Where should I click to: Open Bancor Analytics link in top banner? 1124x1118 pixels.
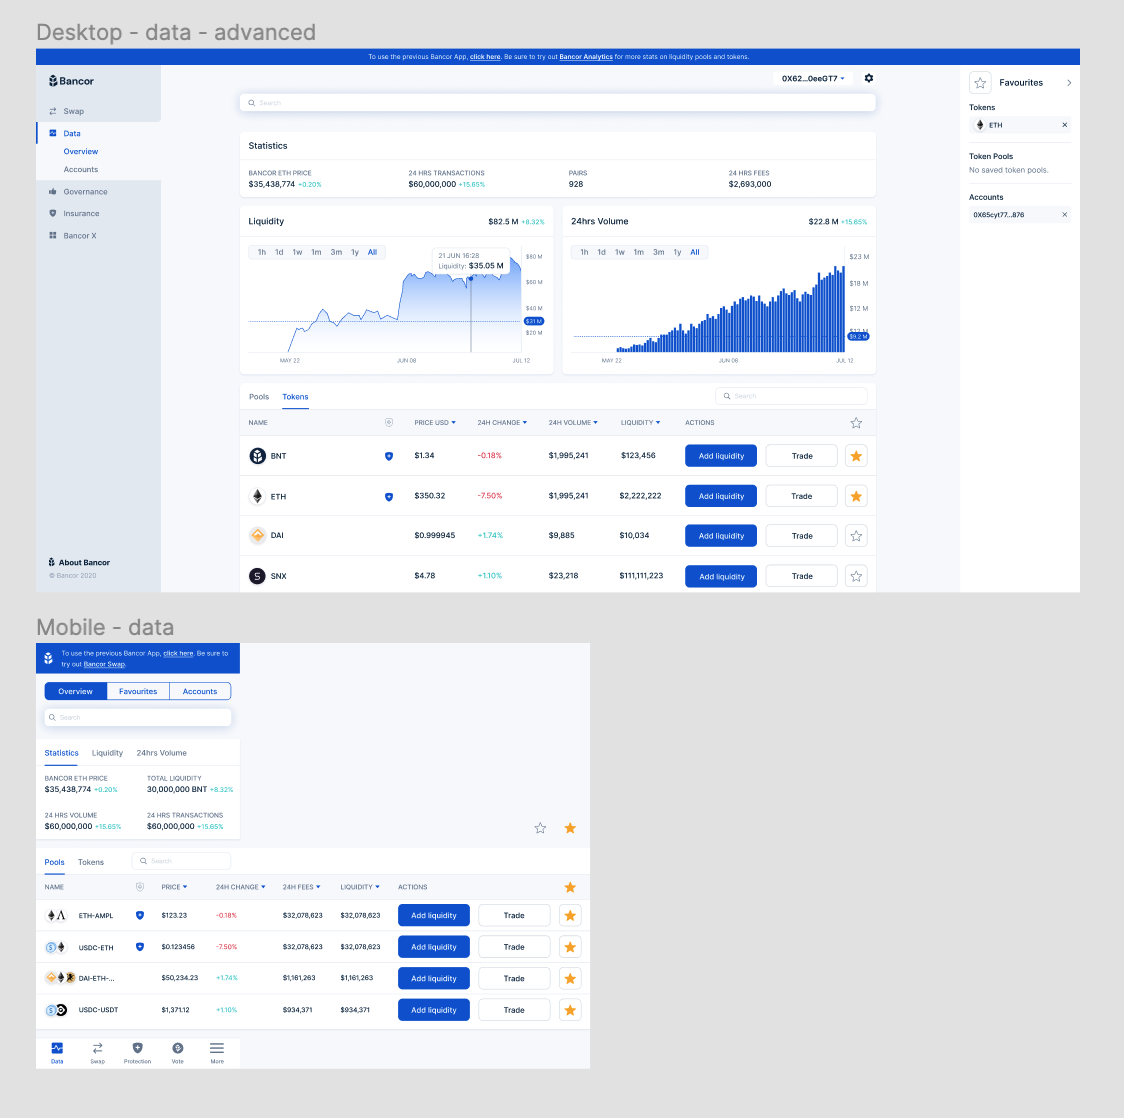pyautogui.click(x=586, y=57)
